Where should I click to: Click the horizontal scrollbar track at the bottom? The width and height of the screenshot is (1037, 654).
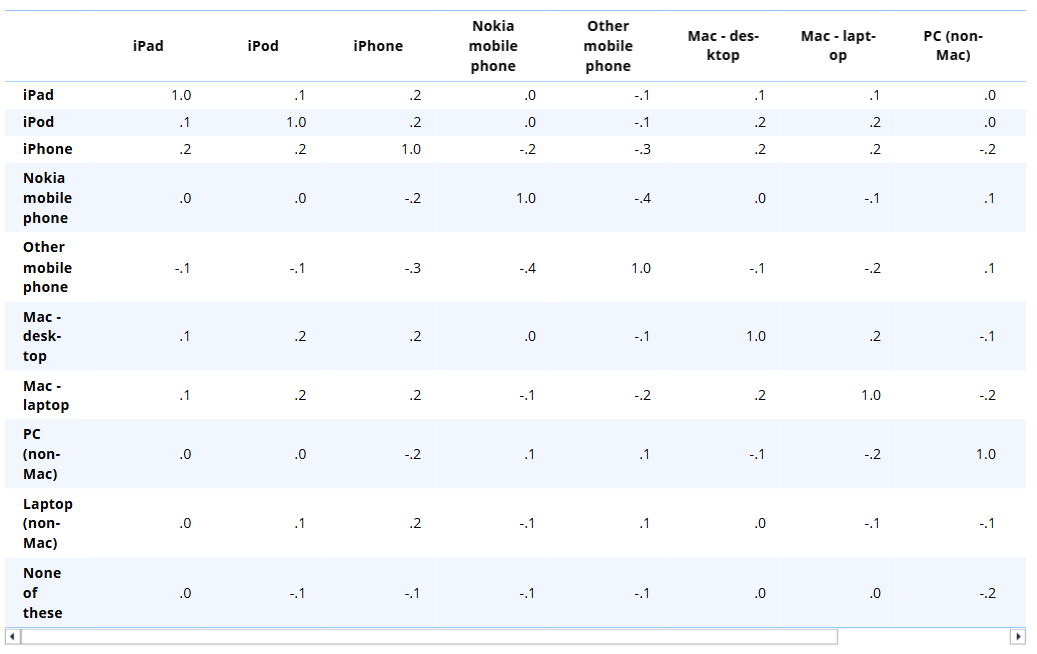coord(500,635)
